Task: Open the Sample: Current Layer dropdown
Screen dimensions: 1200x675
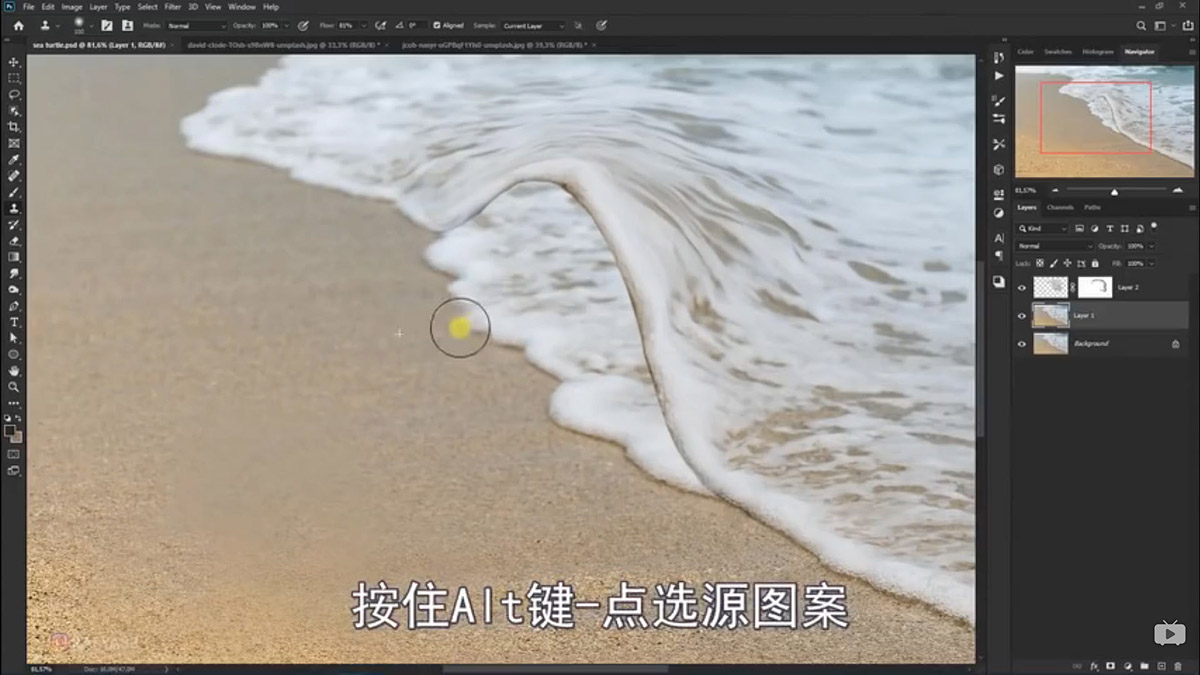Action: pos(532,25)
